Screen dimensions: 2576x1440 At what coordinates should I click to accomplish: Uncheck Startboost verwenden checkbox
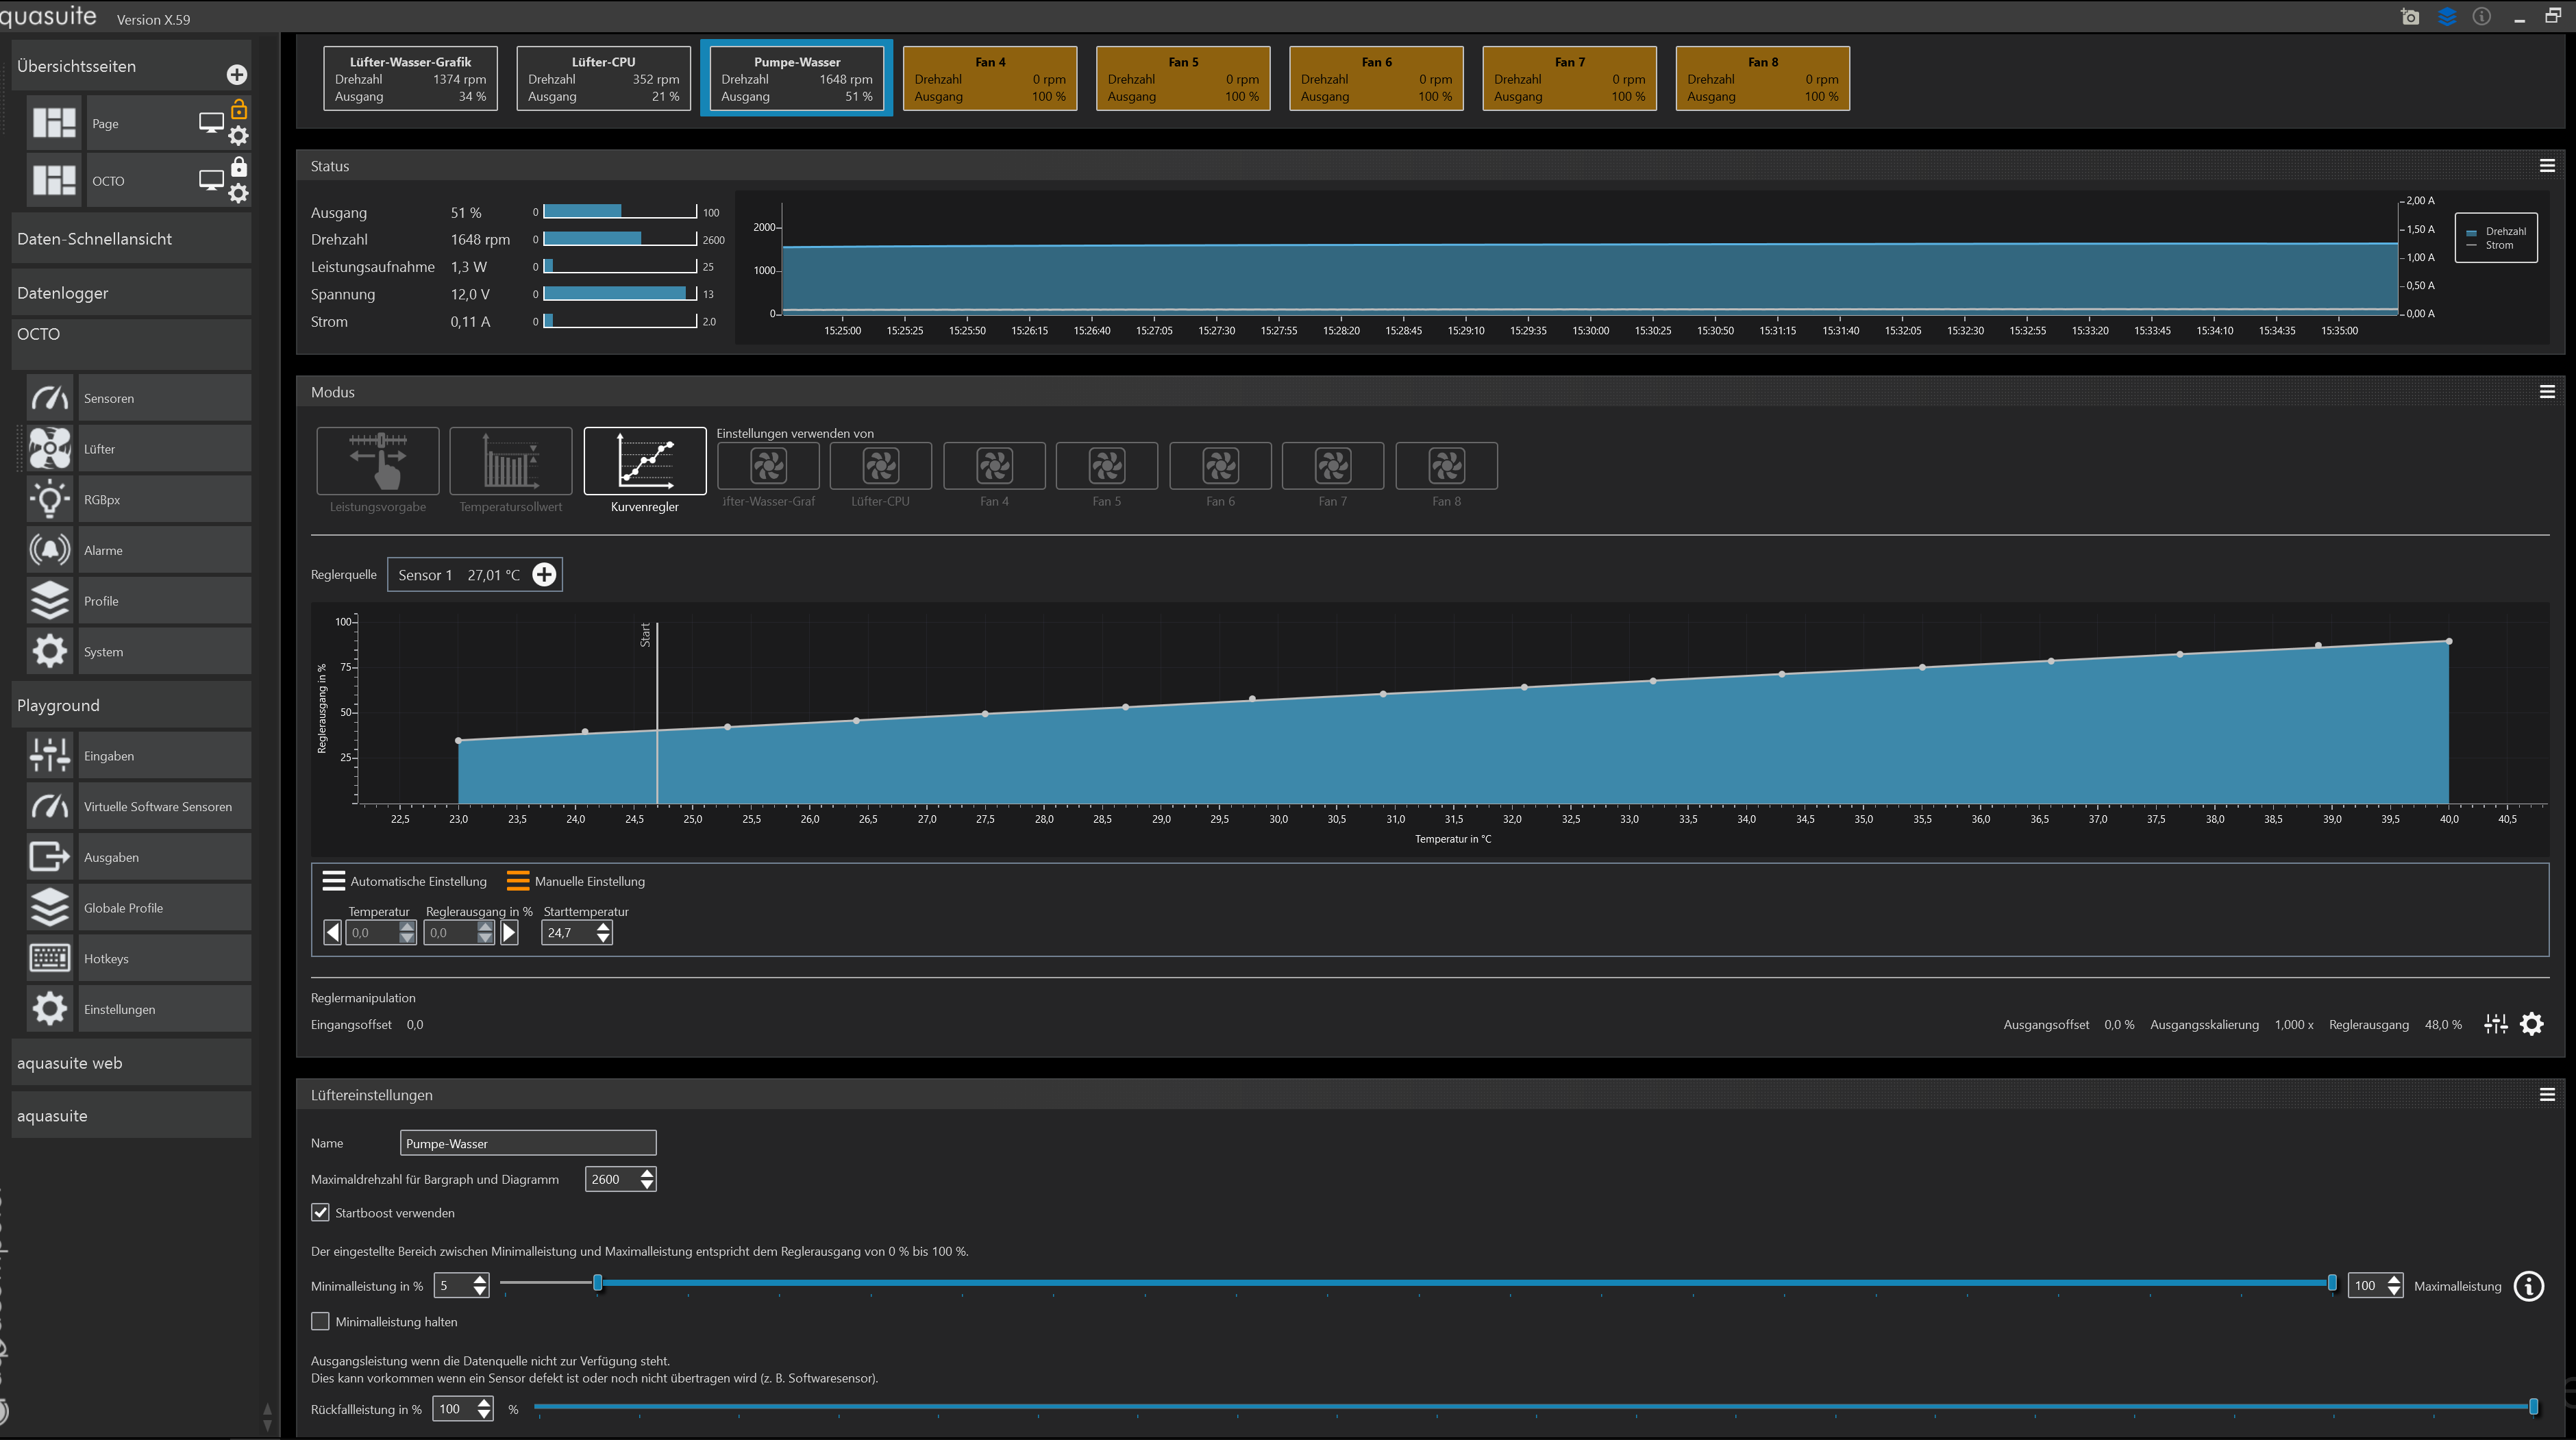(320, 1213)
